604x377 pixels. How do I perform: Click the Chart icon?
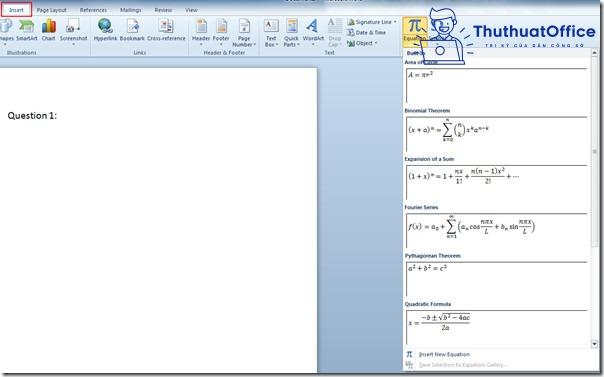tap(49, 30)
